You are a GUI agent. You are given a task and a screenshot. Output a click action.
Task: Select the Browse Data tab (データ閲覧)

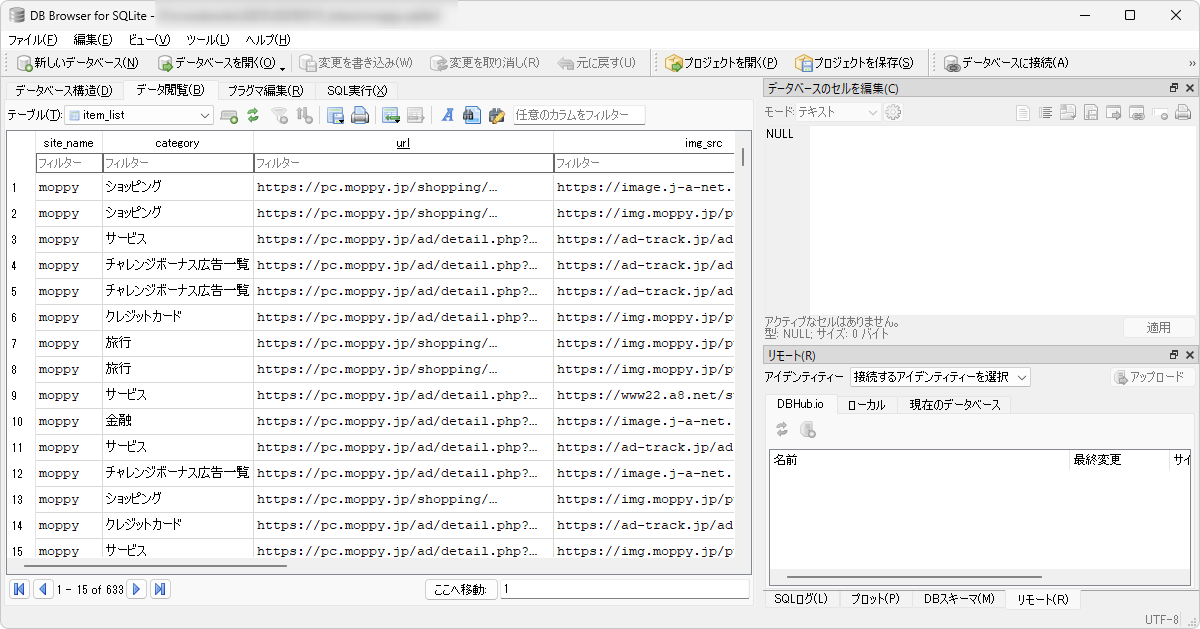(x=170, y=90)
